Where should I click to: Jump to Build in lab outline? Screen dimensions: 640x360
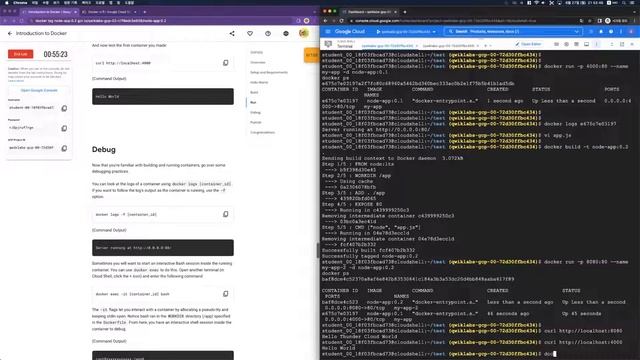pos(254,92)
